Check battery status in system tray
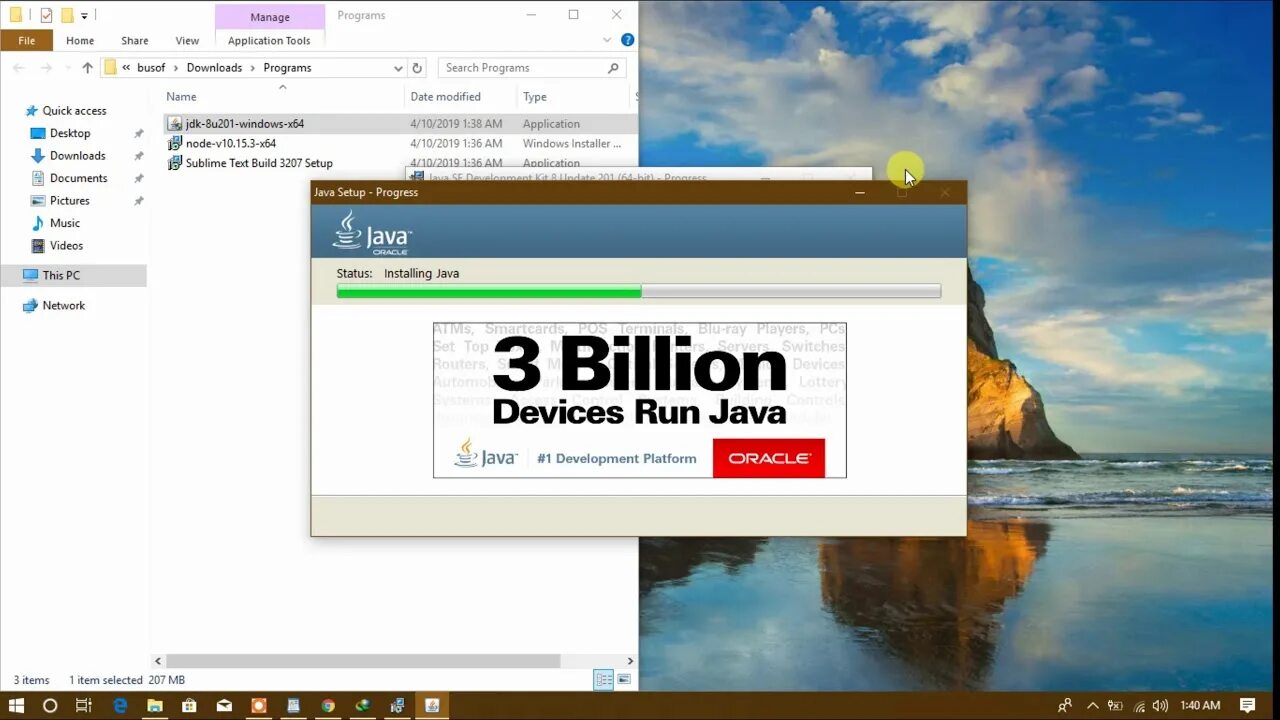Viewport: 1280px width, 720px height. point(1116,705)
